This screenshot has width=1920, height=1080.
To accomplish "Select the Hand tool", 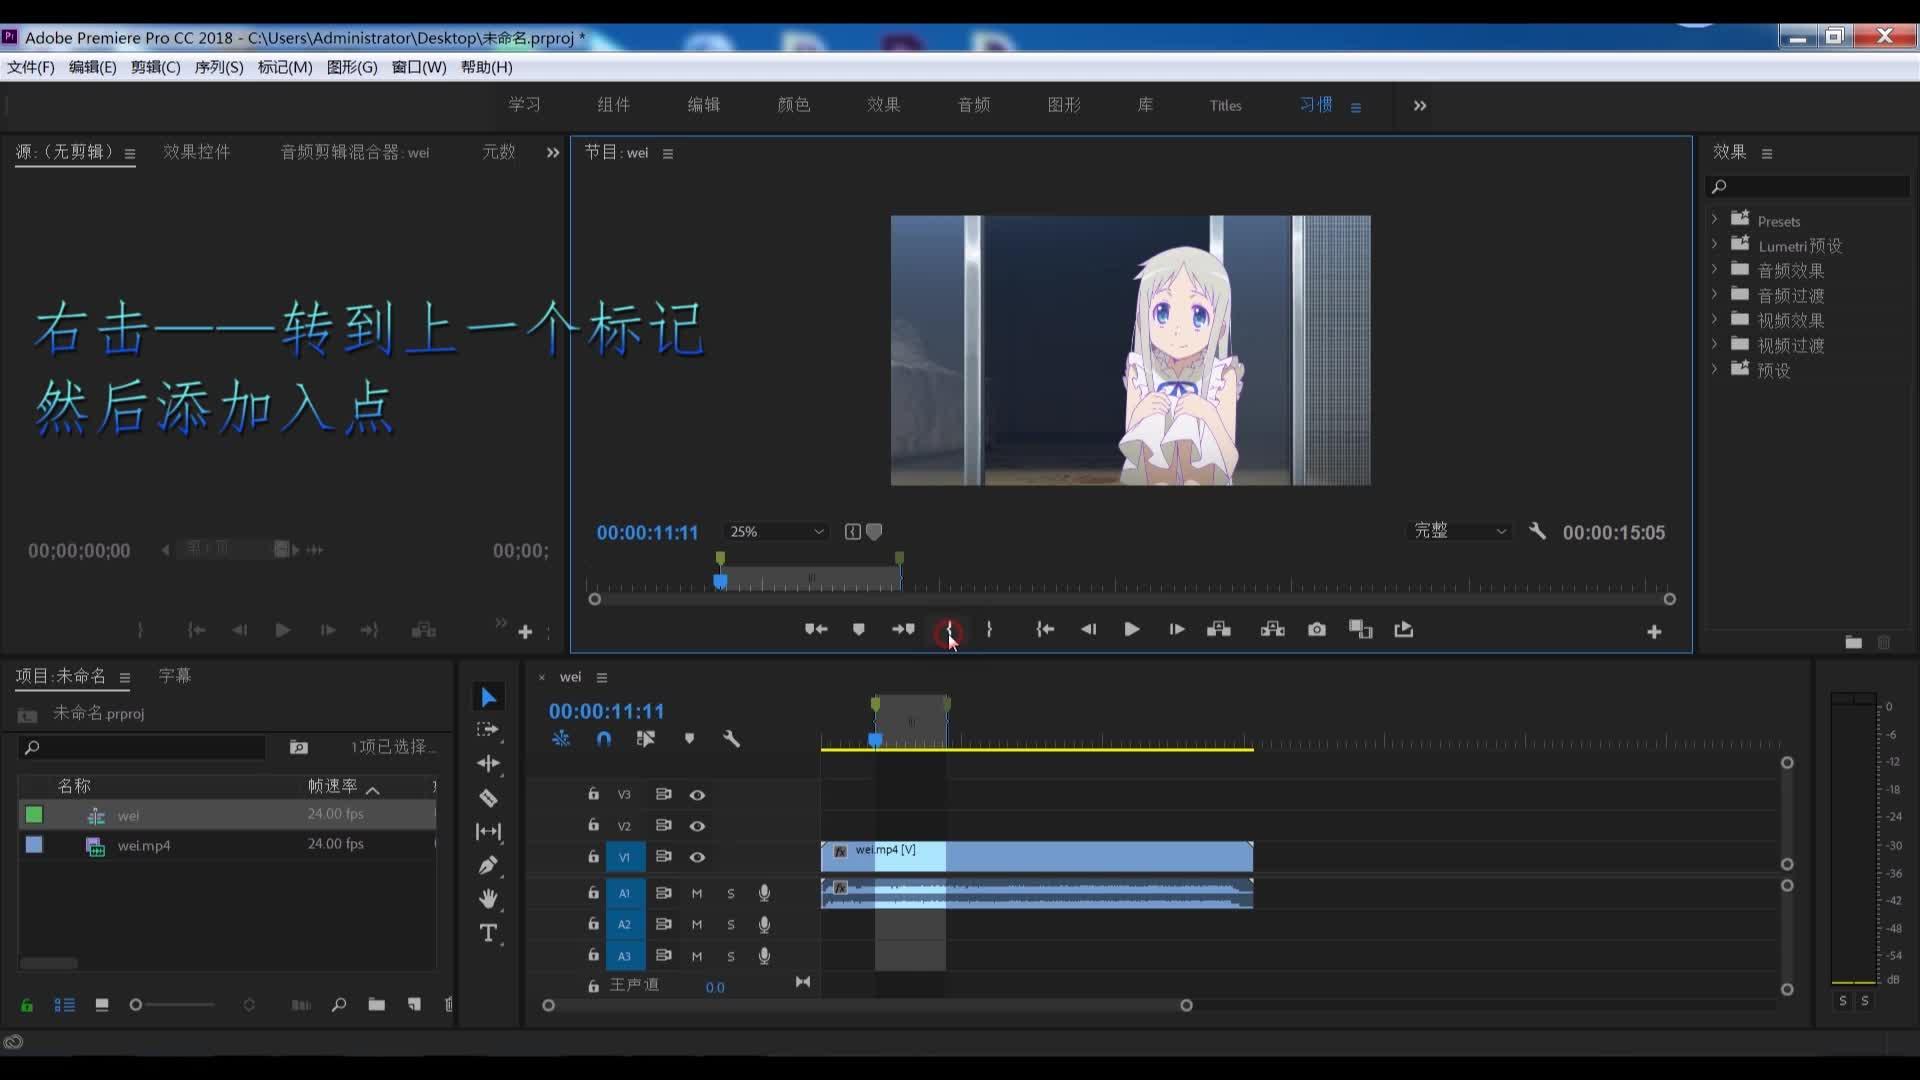I will point(488,898).
